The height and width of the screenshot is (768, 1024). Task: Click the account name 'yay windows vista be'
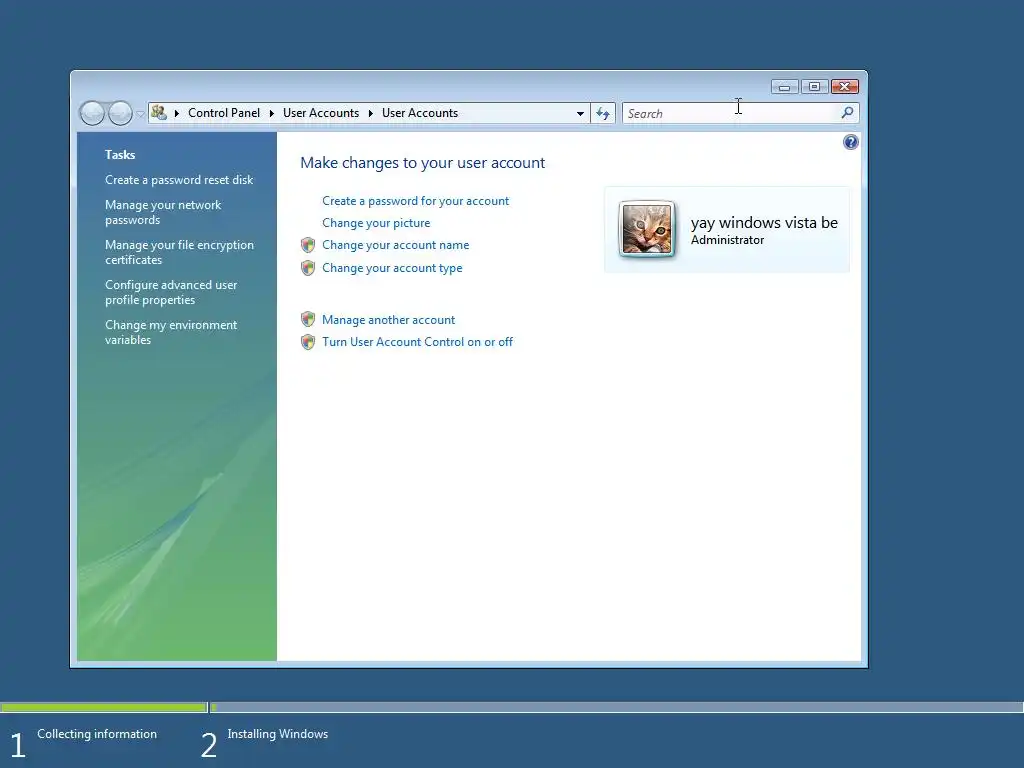pyautogui.click(x=764, y=223)
